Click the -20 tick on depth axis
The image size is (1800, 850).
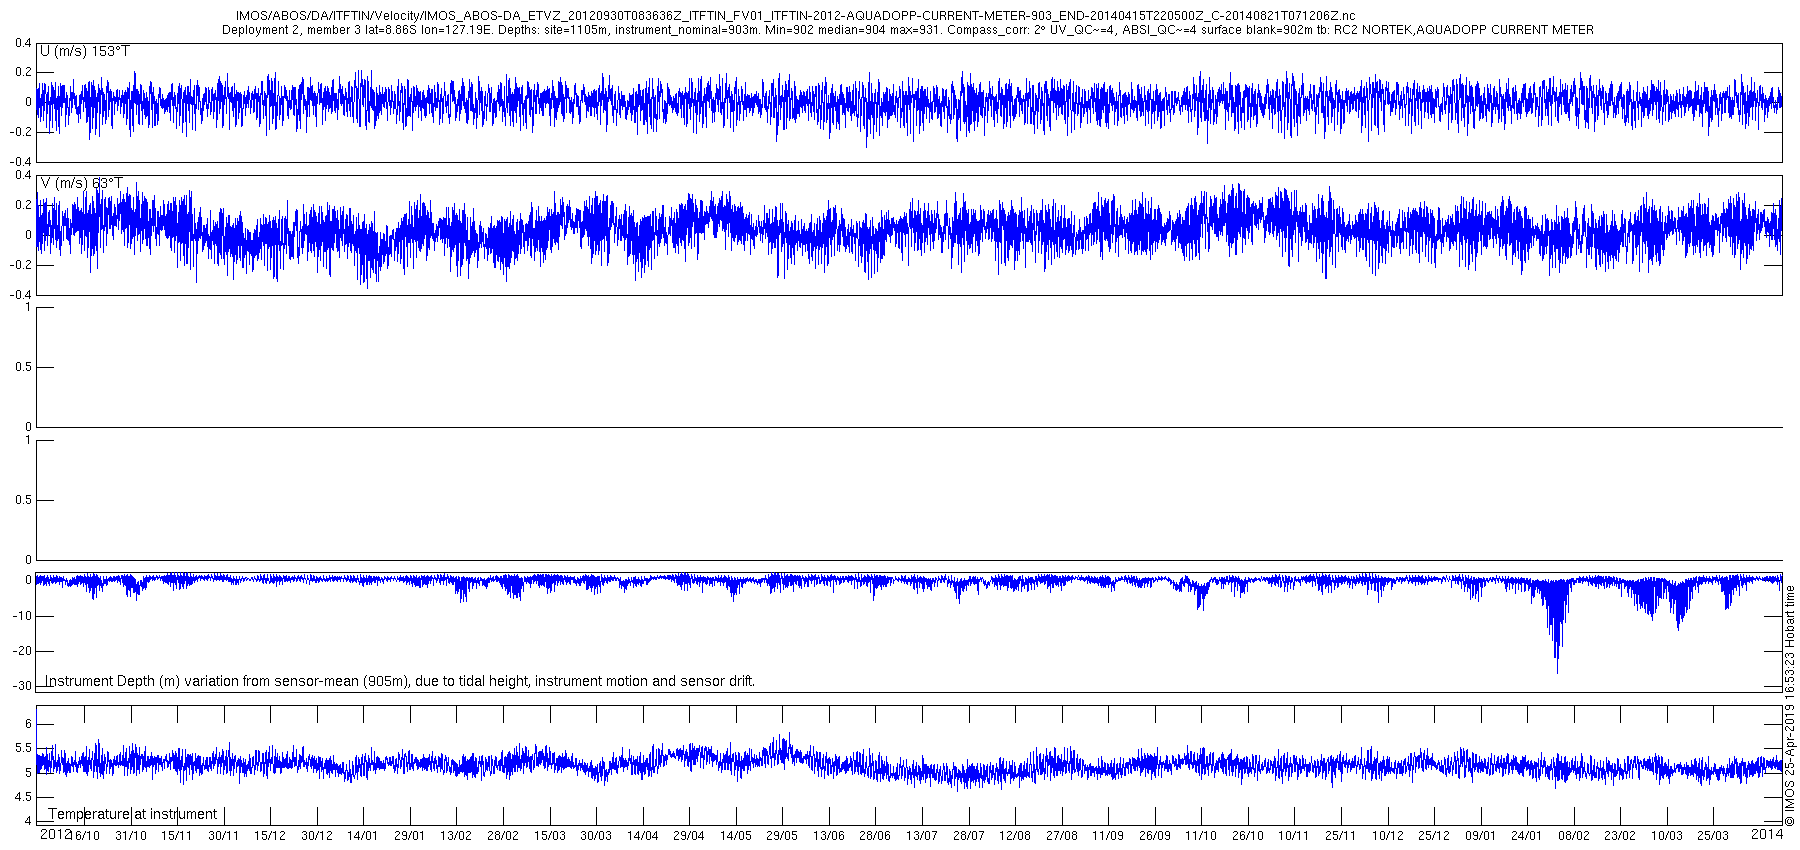[22, 651]
